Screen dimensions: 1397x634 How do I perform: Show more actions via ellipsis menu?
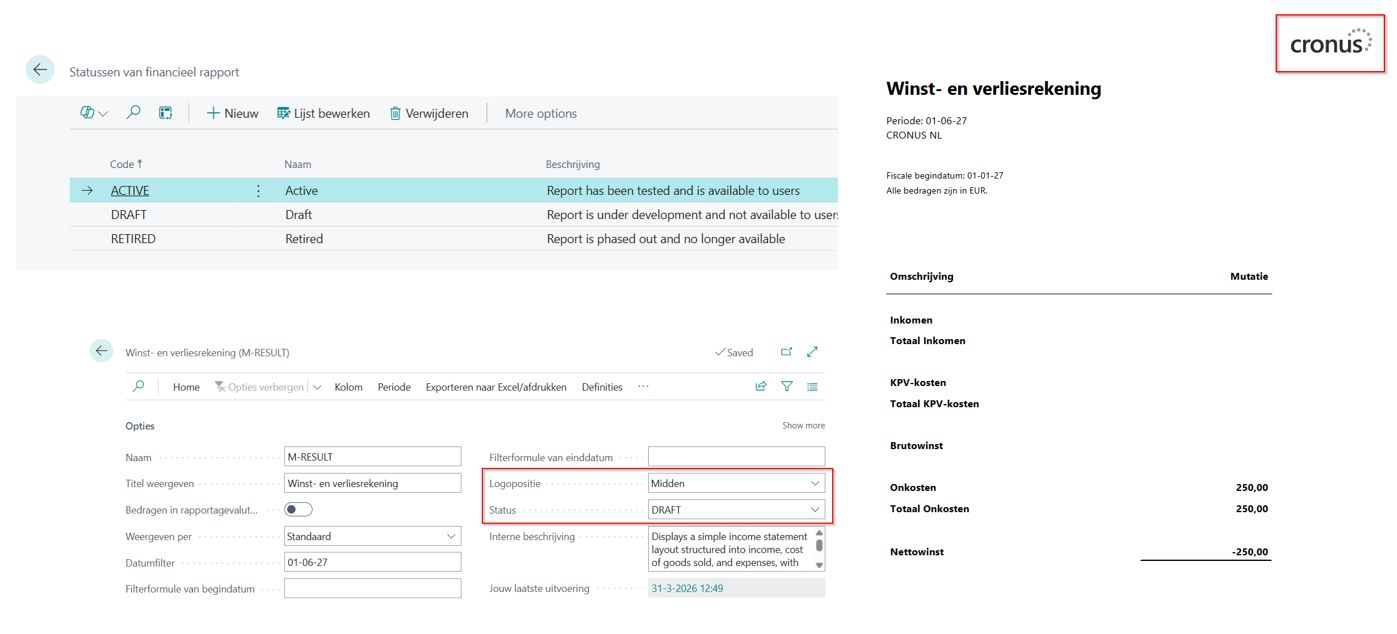[643, 386]
